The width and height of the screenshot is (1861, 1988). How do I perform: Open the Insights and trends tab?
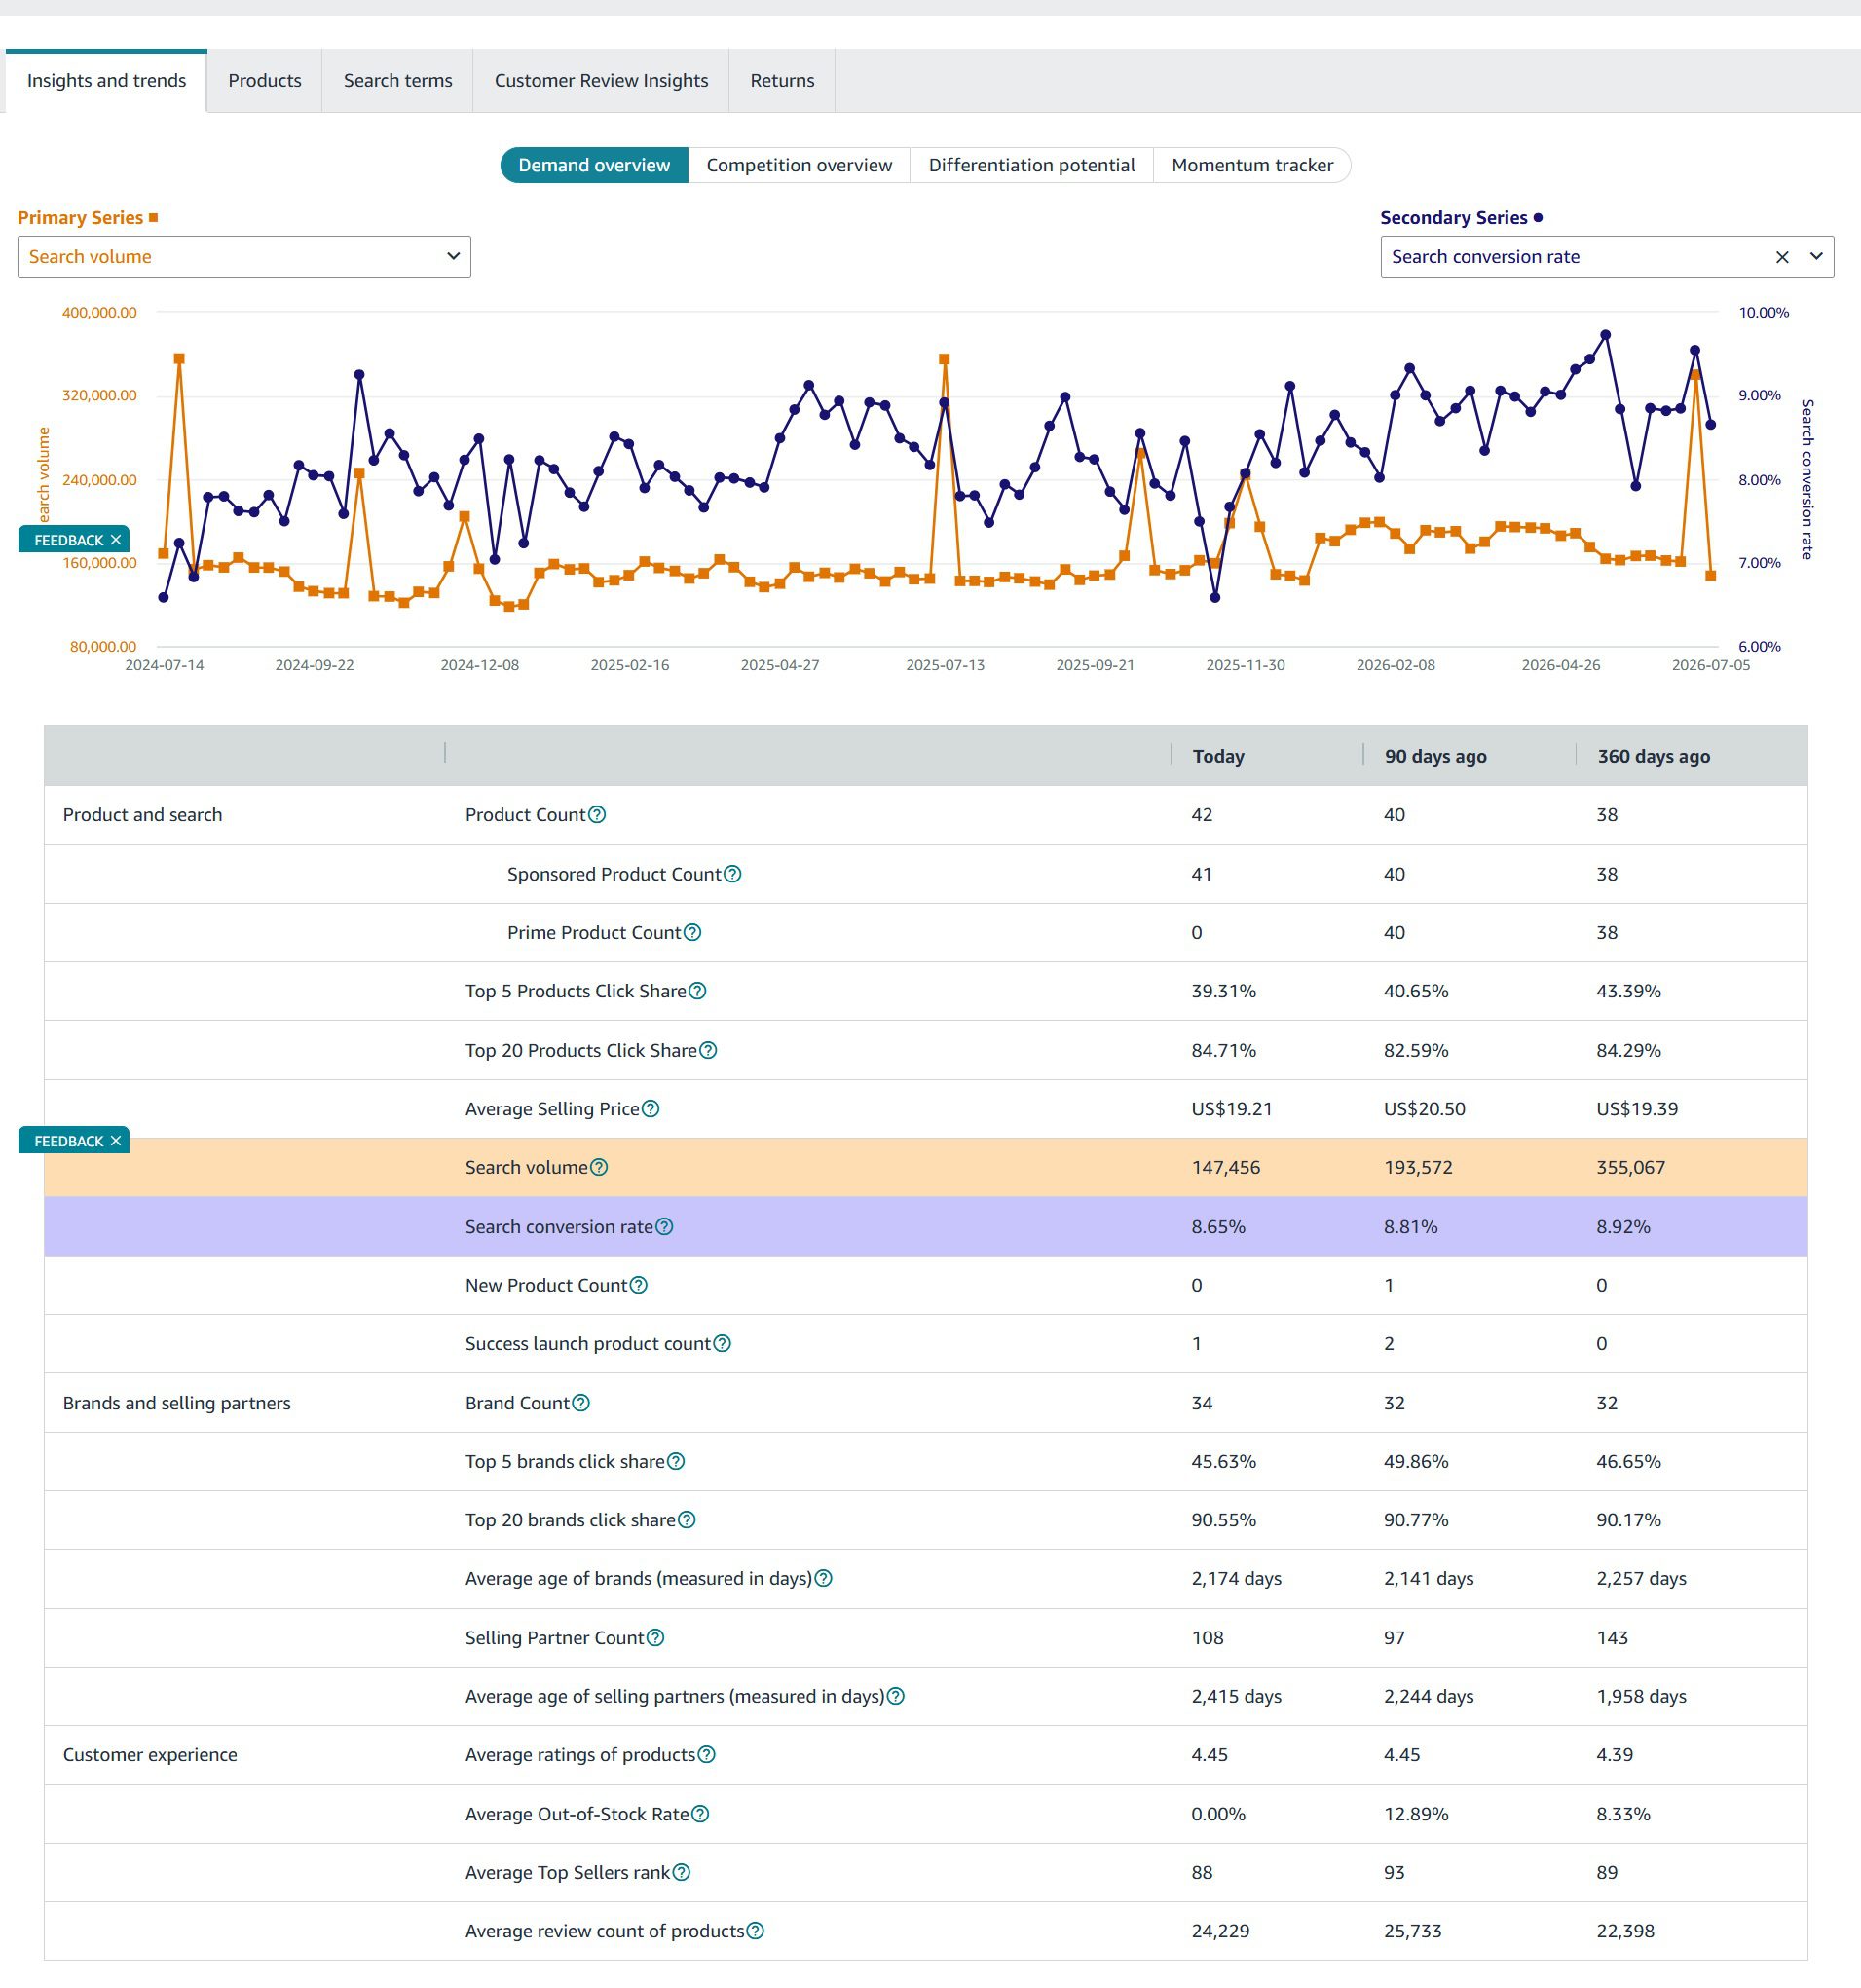(x=106, y=80)
